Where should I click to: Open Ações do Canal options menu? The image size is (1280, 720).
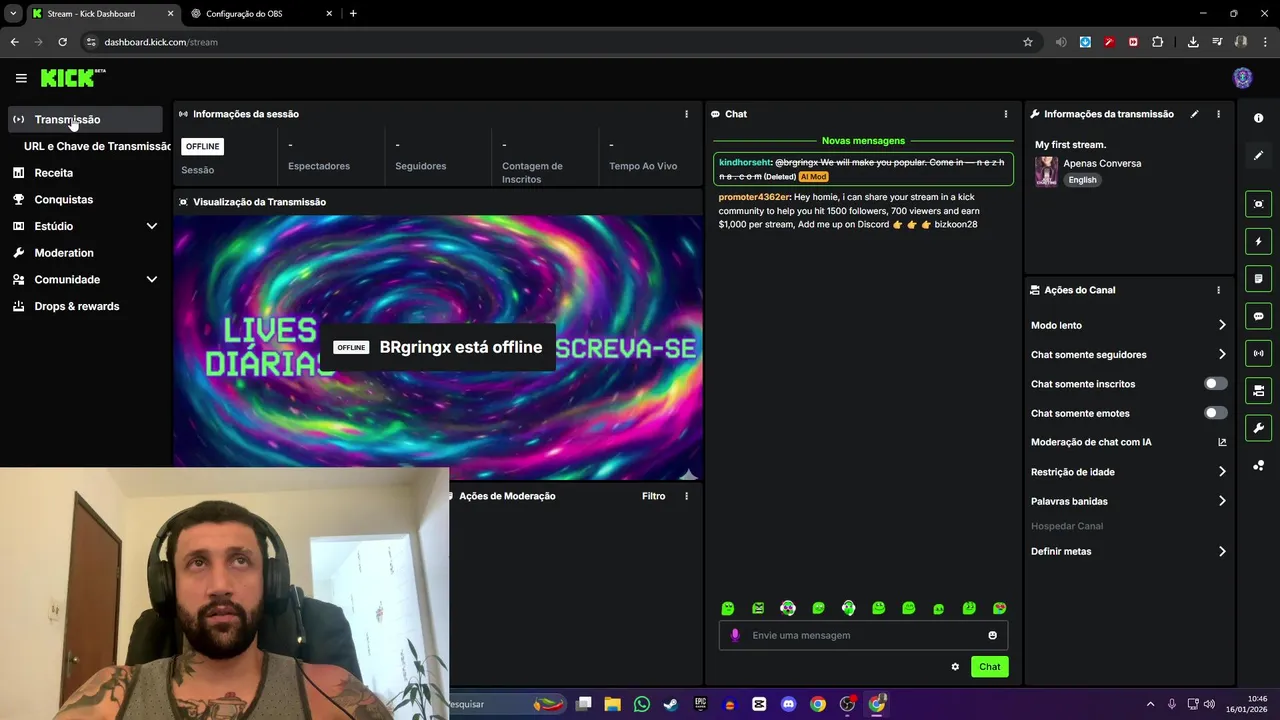coord(1218,290)
